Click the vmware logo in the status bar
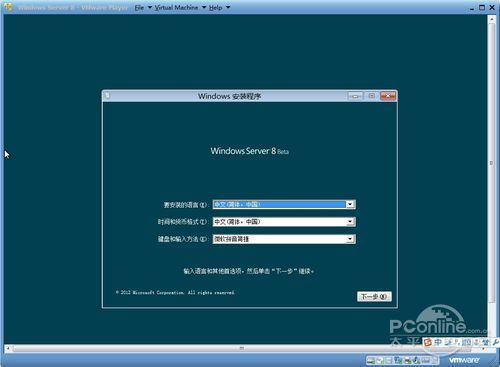The height and width of the screenshot is (367, 500). [464, 360]
